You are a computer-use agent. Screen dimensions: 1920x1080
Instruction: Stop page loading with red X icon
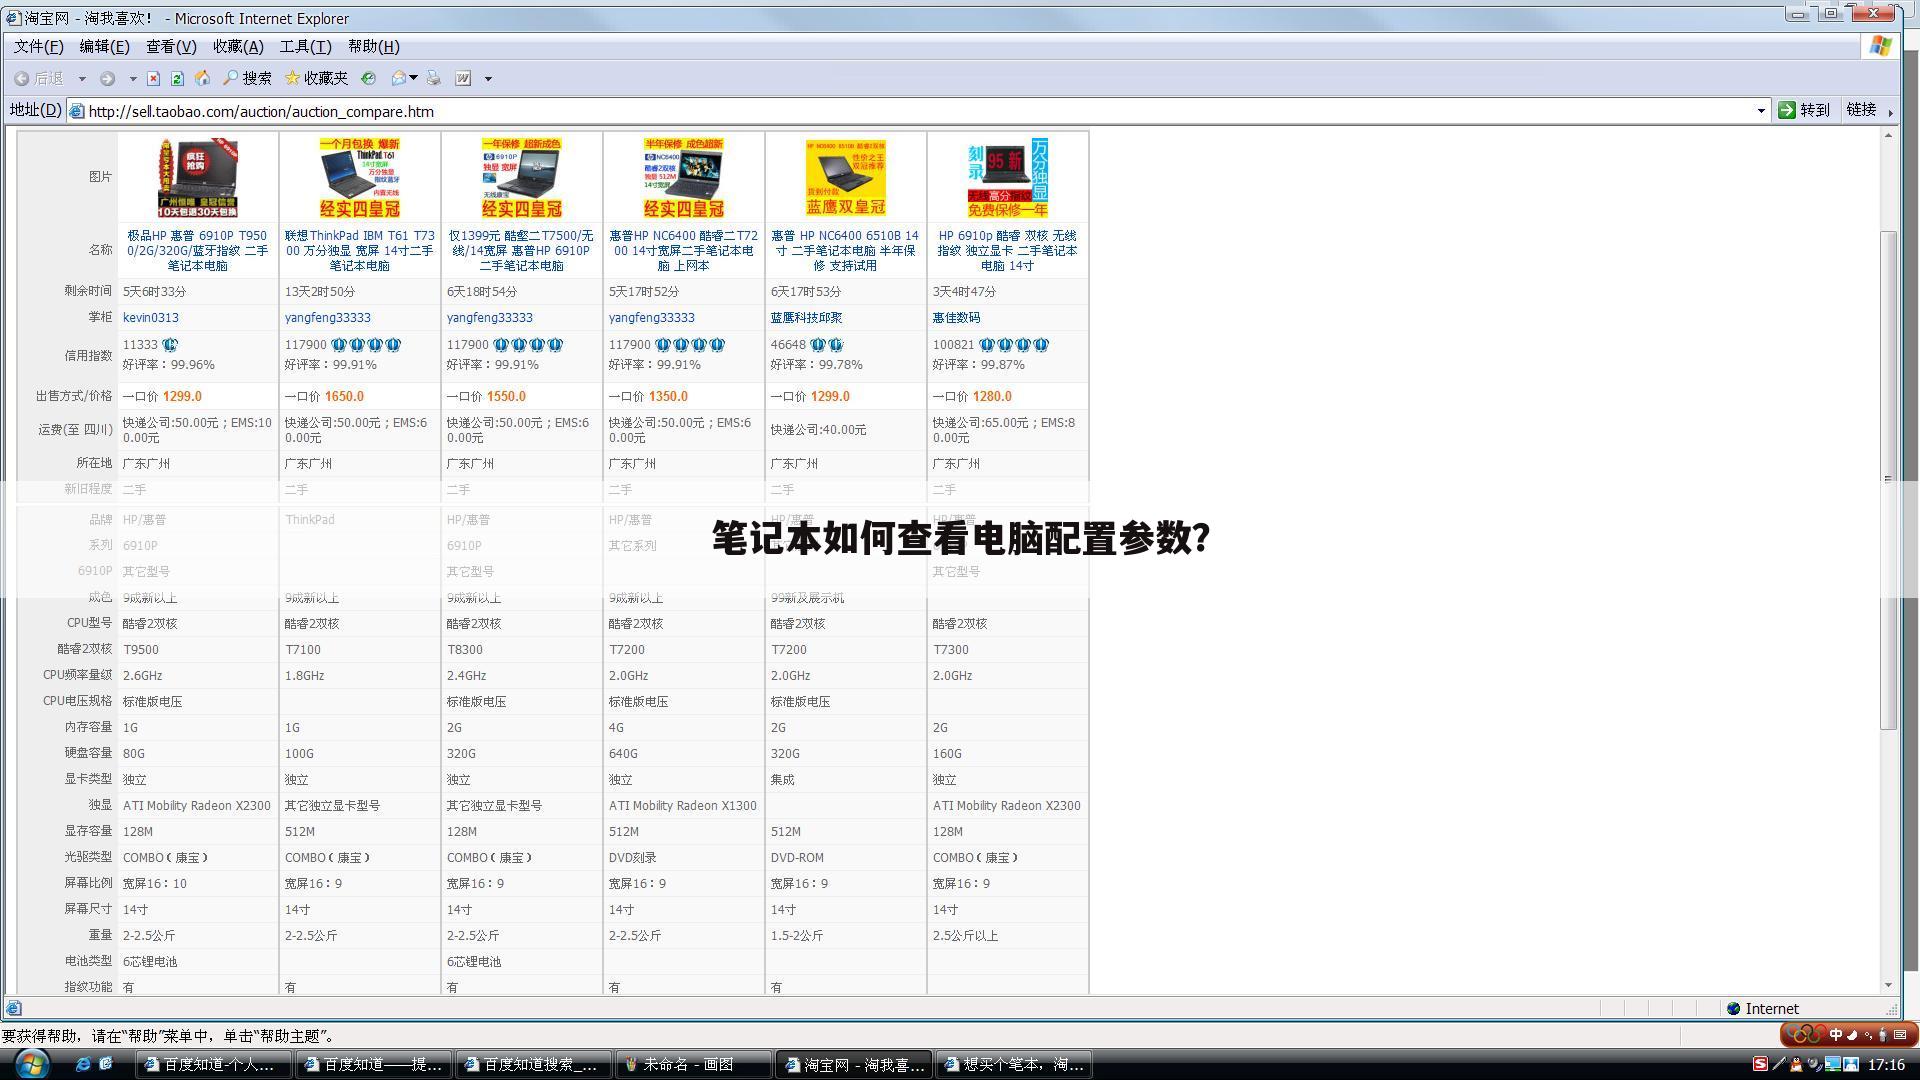pyautogui.click(x=153, y=78)
